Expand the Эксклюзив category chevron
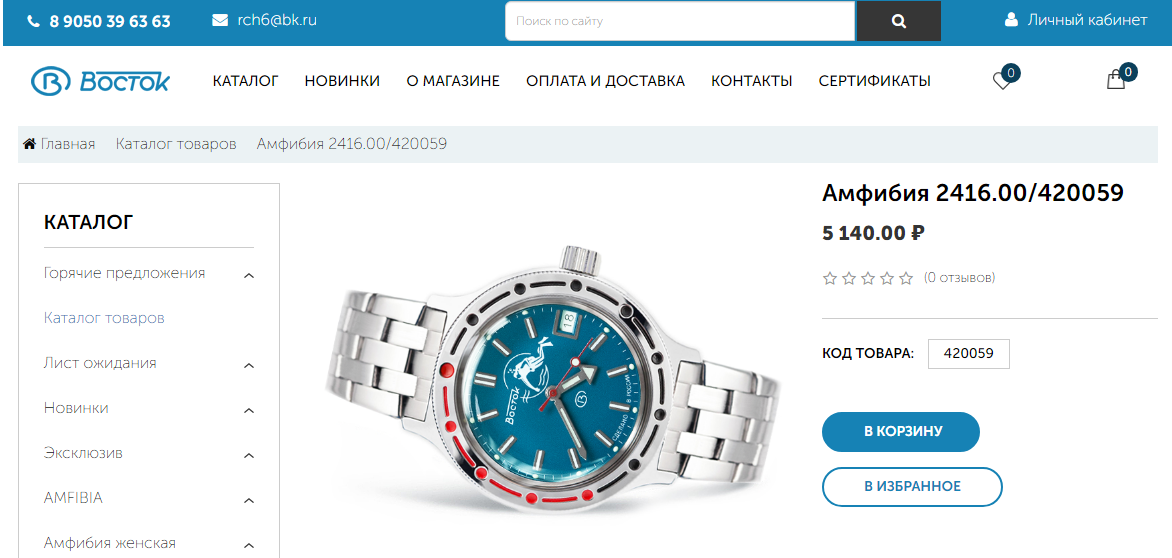Image resolution: width=1172 pixels, height=558 pixels. tap(249, 456)
